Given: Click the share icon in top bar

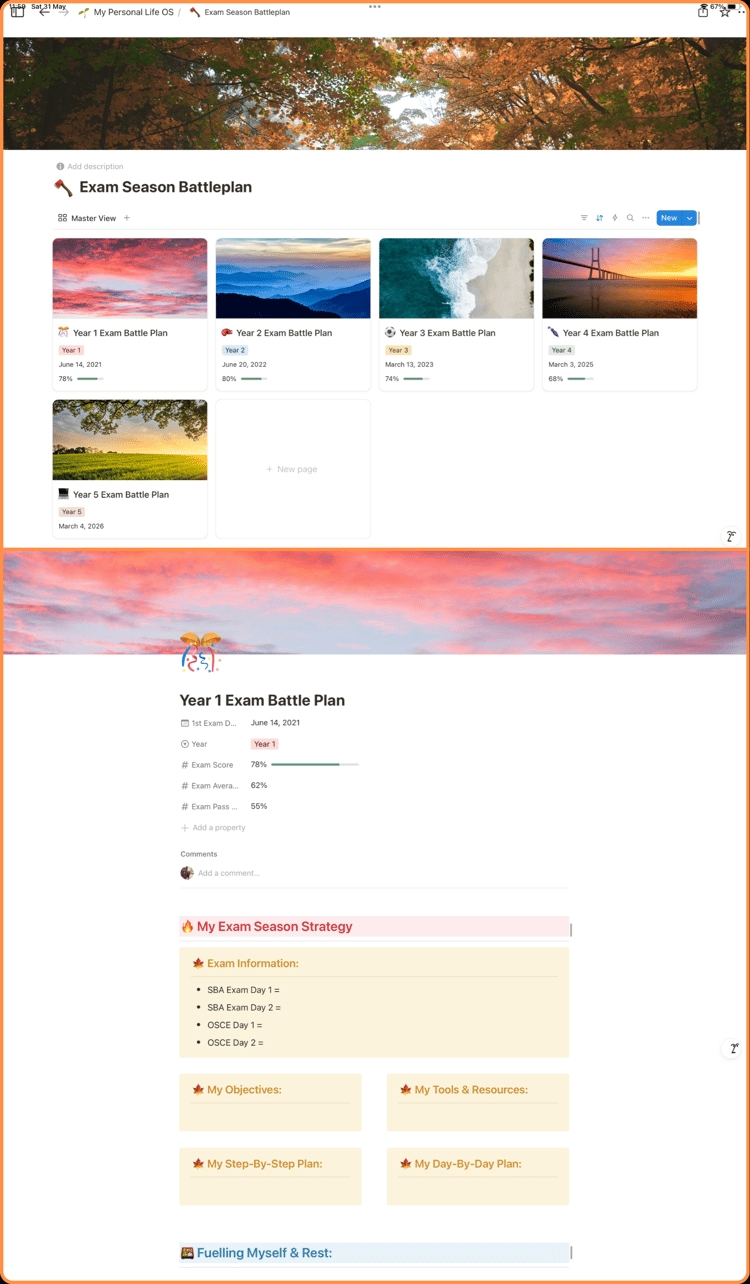Looking at the screenshot, I should [x=703, y=12].
